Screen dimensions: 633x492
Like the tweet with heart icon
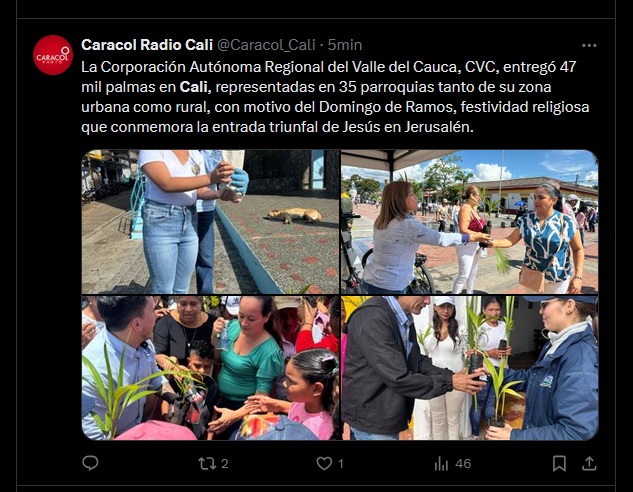(324, 463)
